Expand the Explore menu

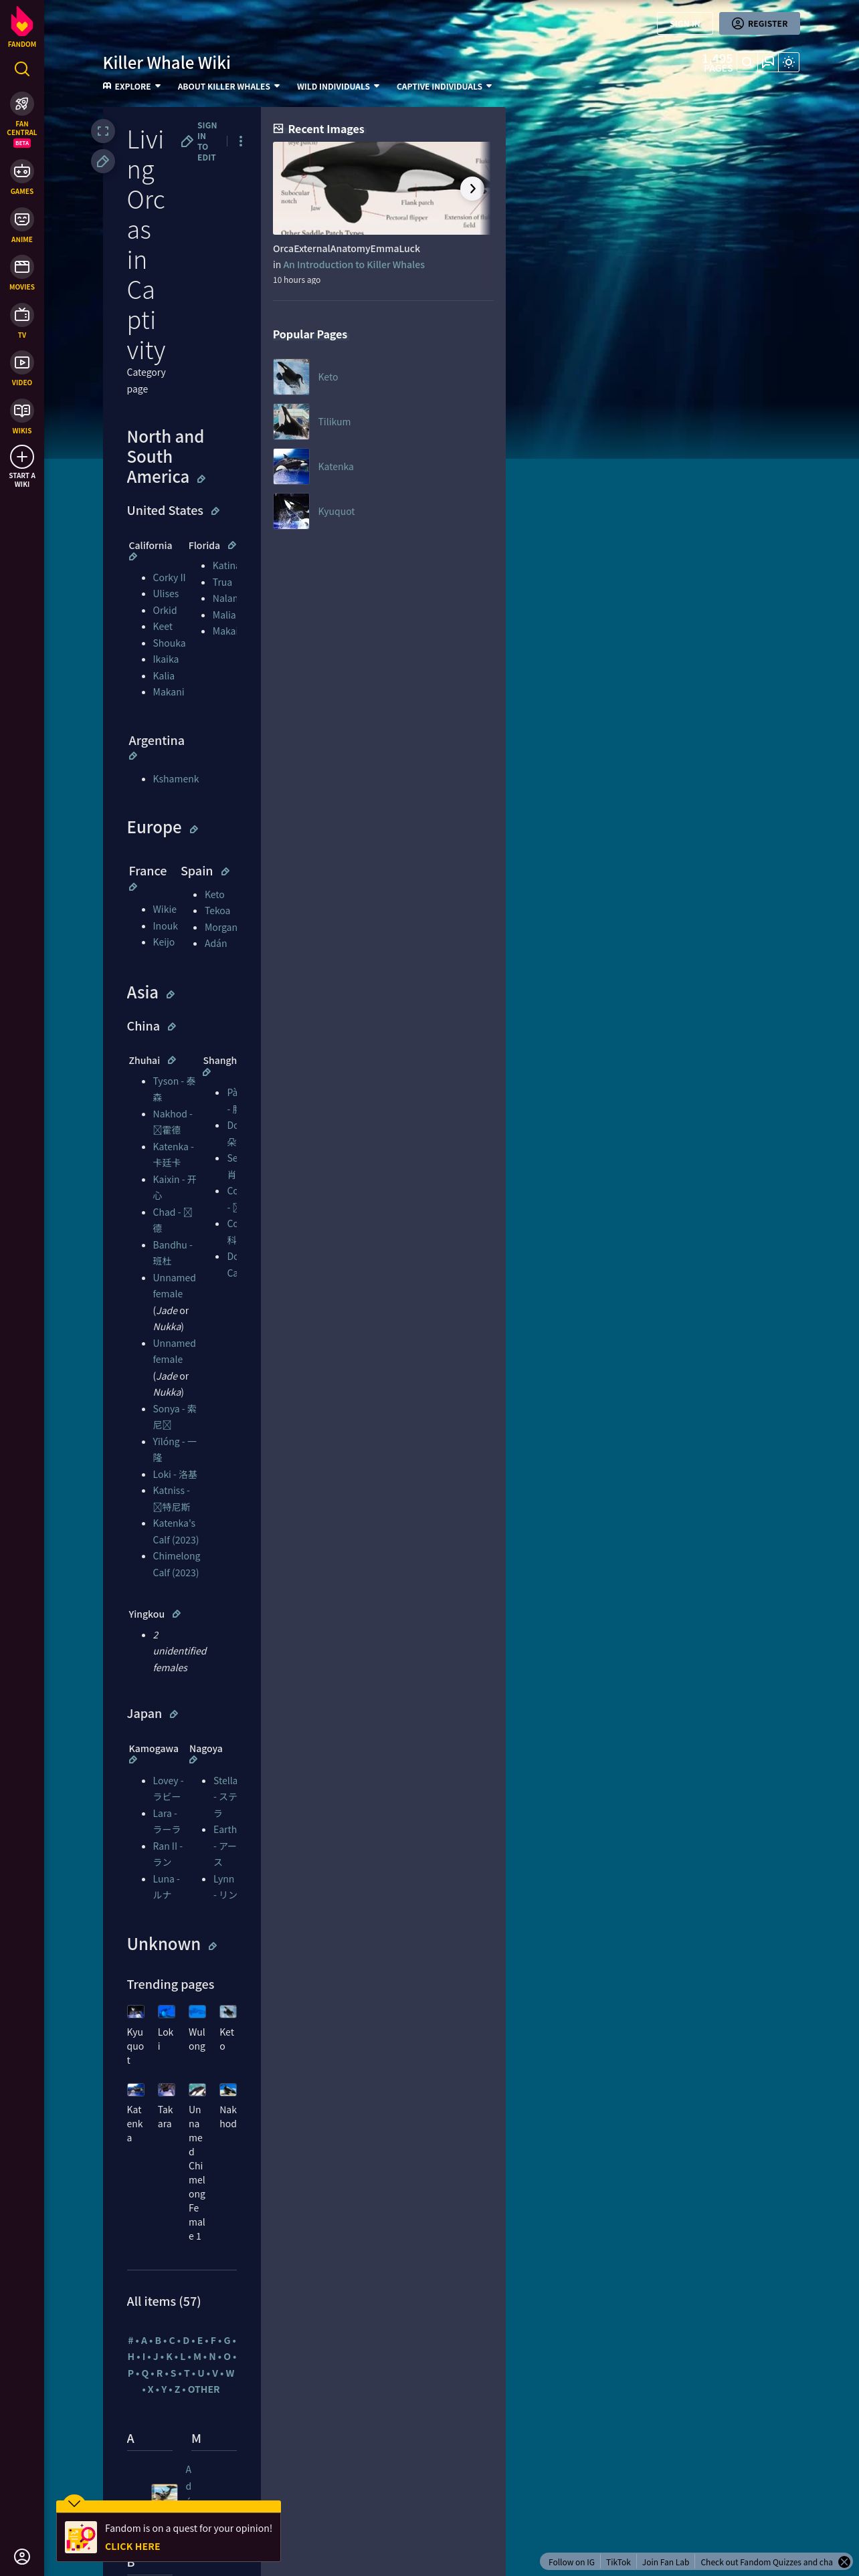pos(132,86)
